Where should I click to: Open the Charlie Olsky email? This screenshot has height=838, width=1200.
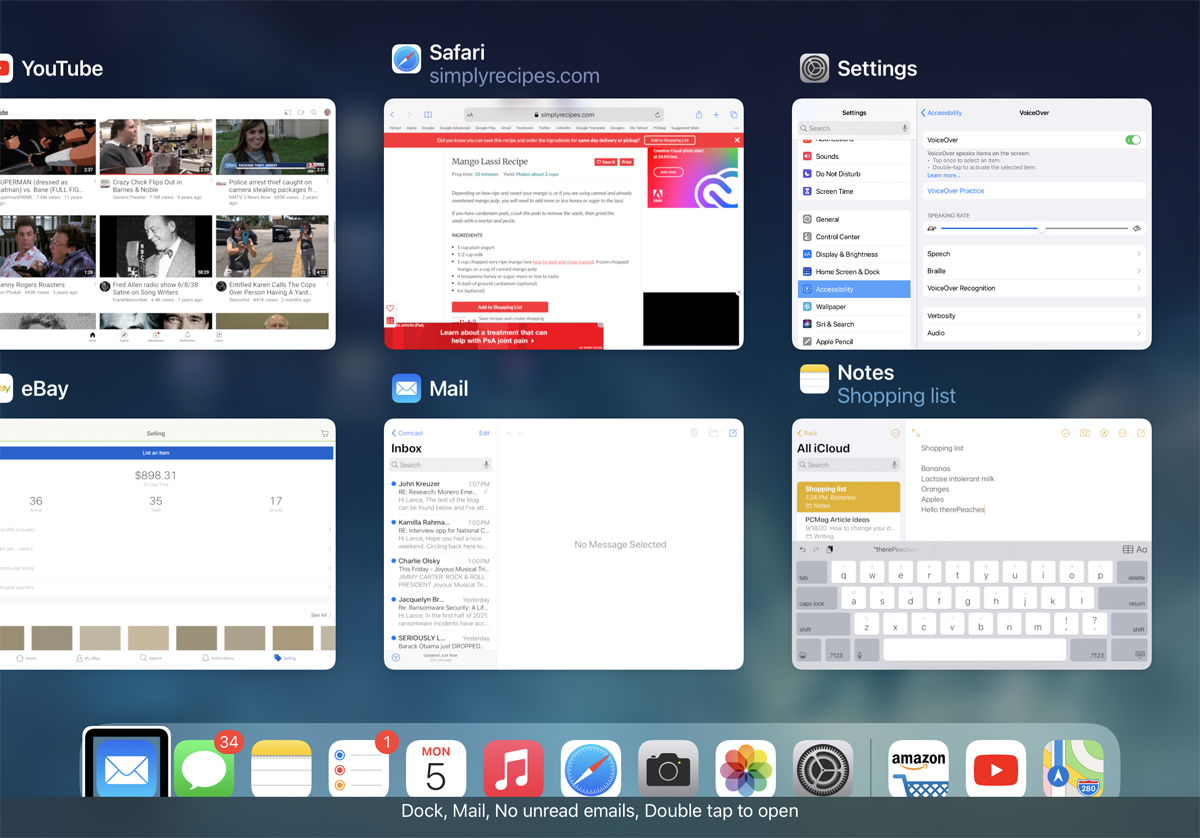tap(441, 574)
